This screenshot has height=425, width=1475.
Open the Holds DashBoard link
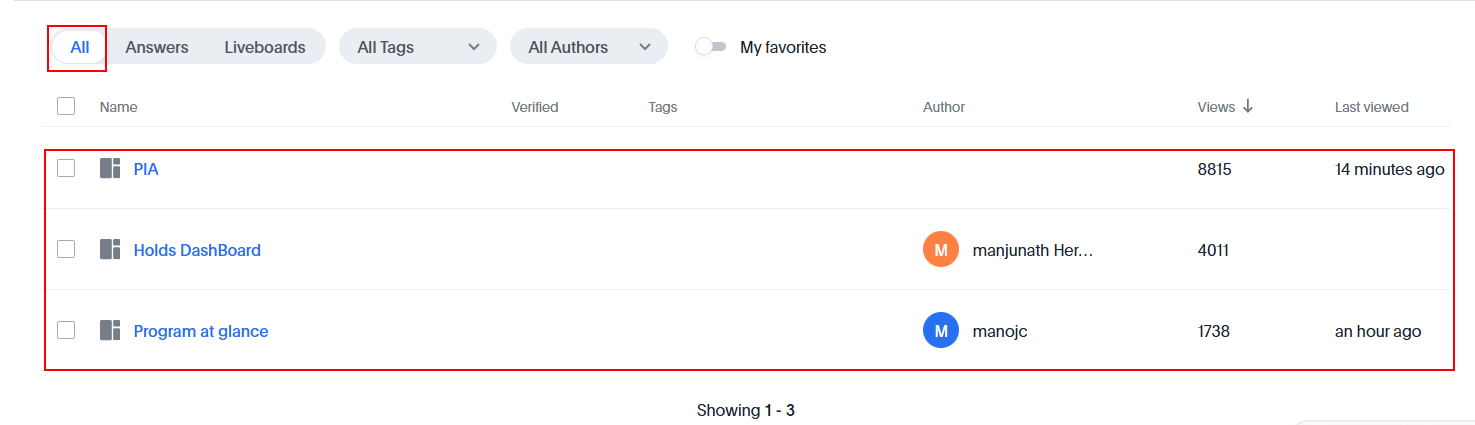[197, 250]
